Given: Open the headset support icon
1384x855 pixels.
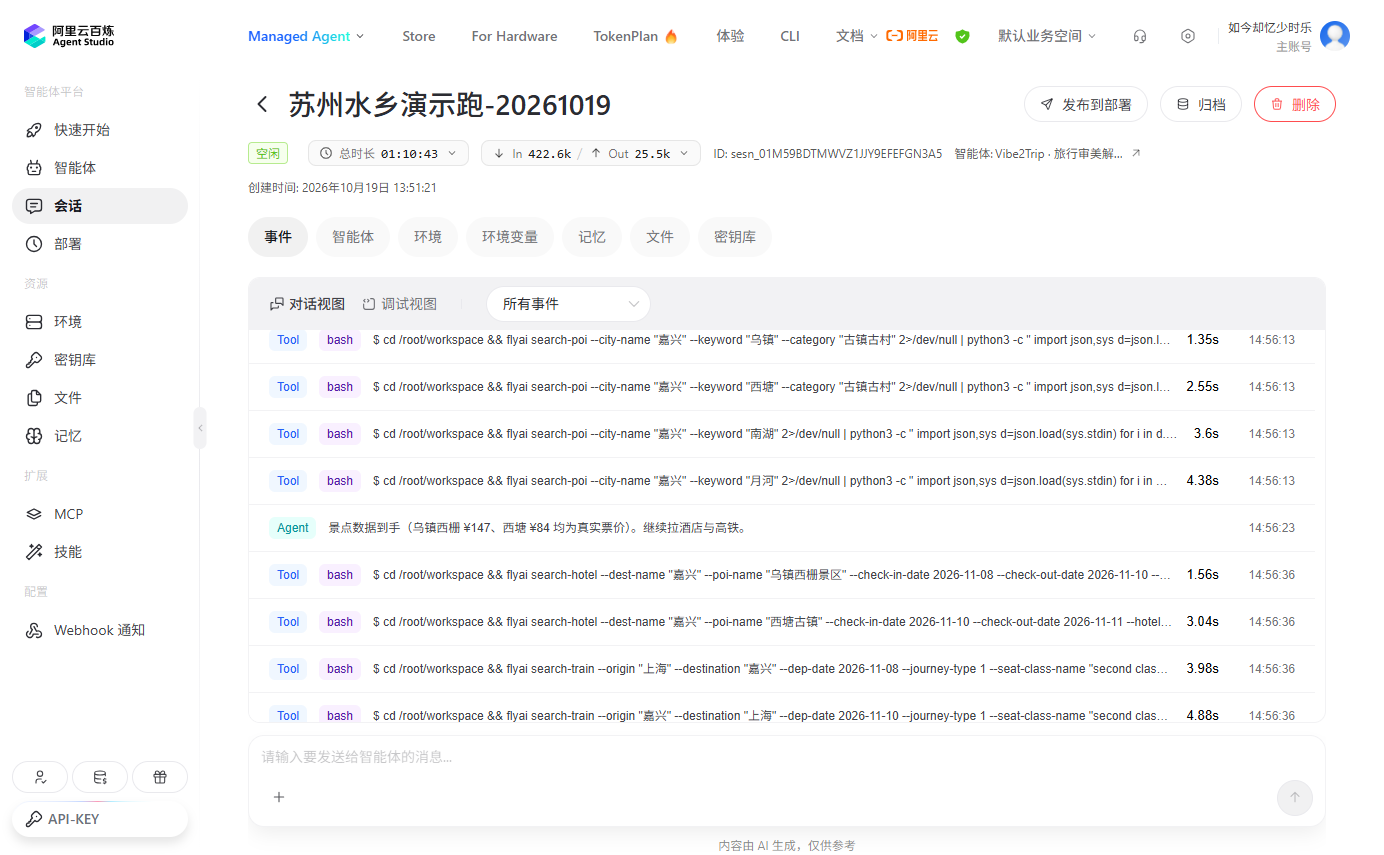Looking at the screenshot, I should 1140,36.
